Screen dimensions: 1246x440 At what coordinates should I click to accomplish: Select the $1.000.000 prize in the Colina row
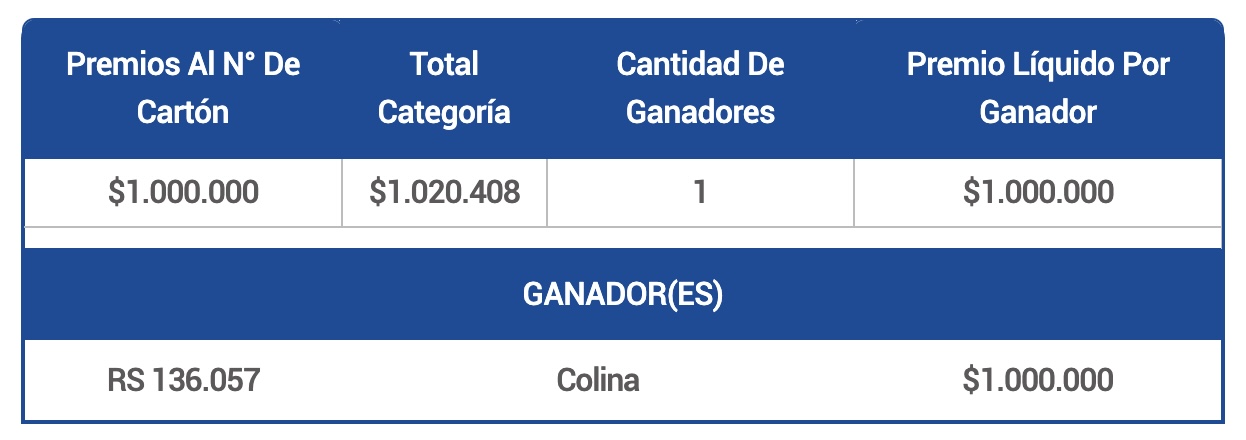click(x=1038, y=381)
